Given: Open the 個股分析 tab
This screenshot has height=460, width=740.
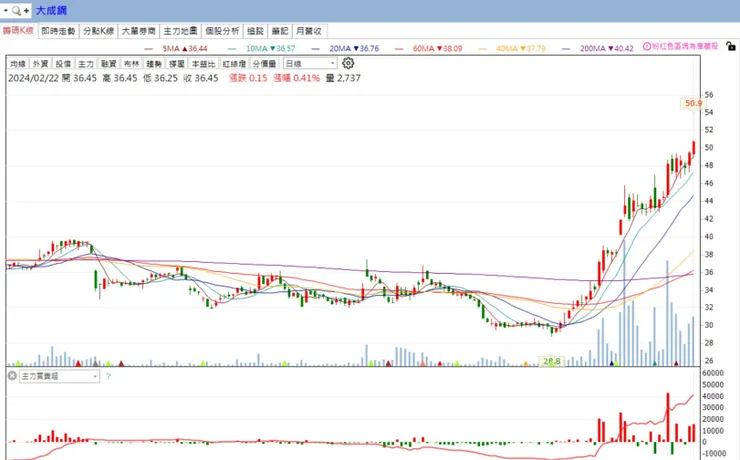Looking at the screenshot, I should click(222, 31).
